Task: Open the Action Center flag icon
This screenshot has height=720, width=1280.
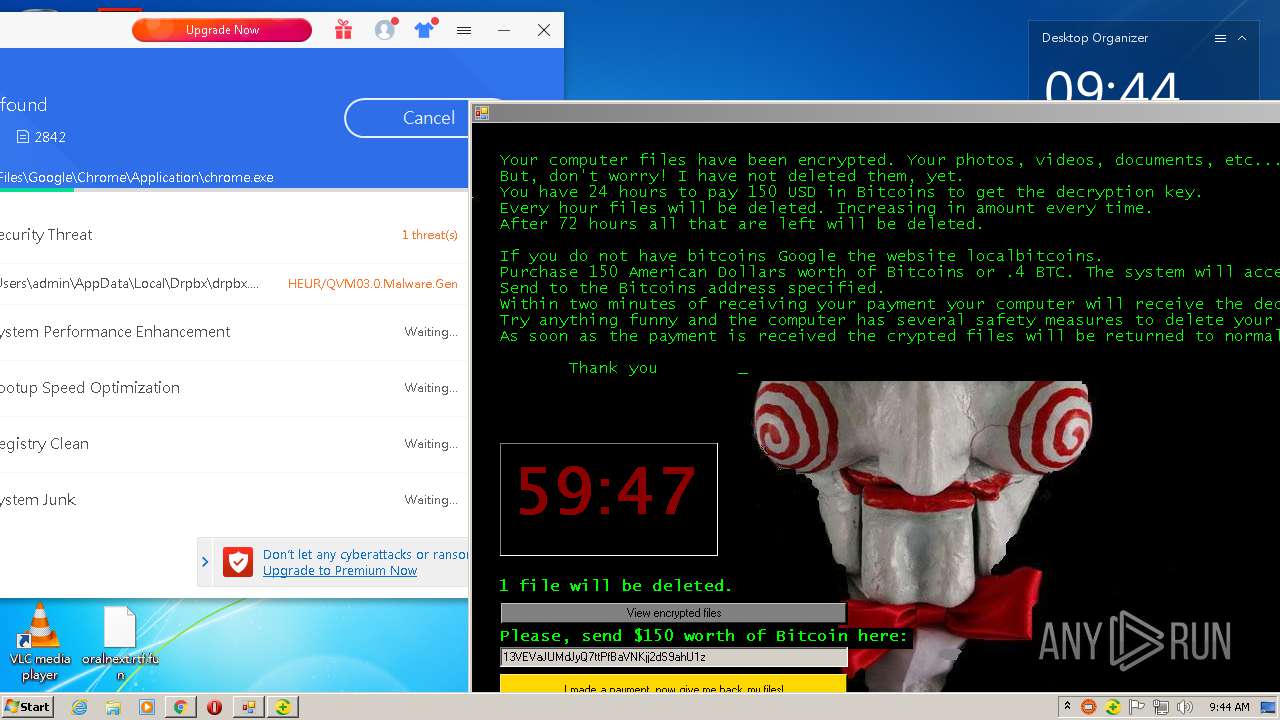Action: point(1137,707)
